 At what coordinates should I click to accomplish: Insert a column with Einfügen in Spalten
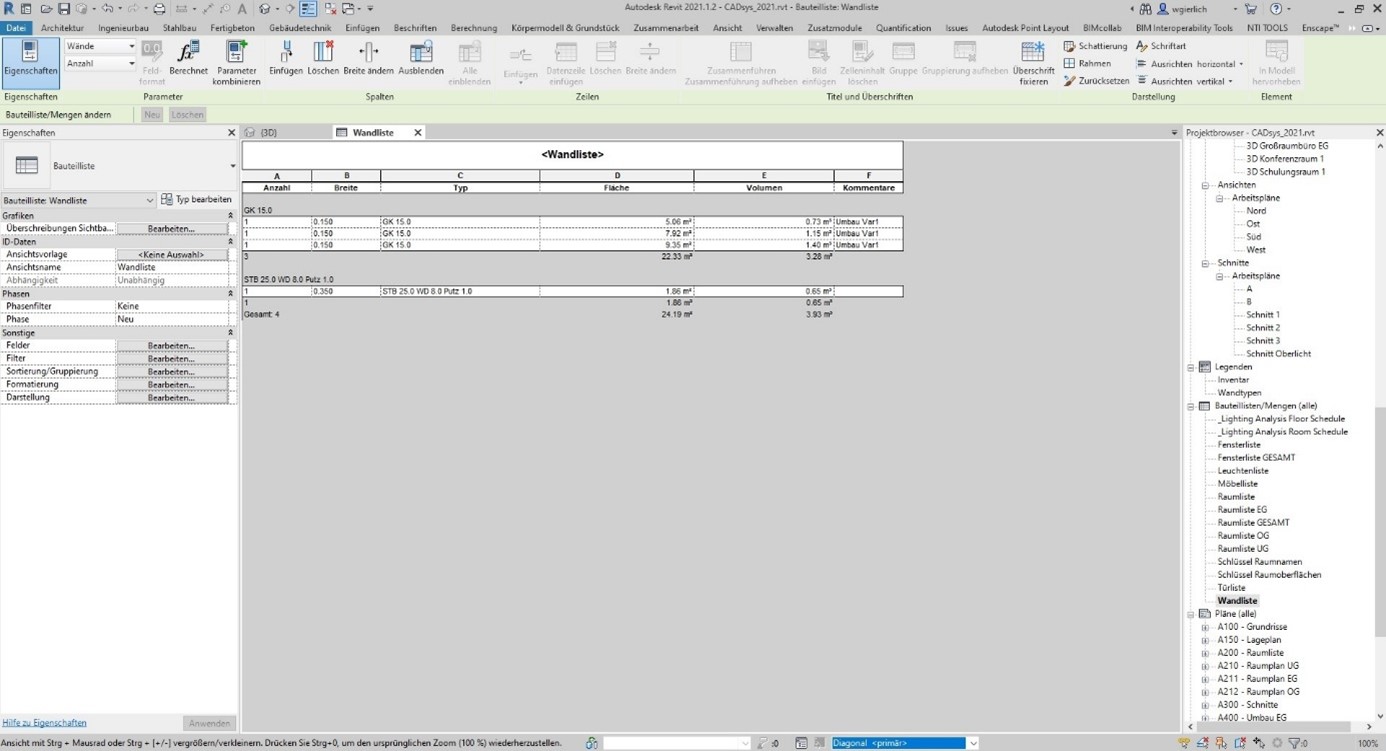pyautogui.click(x=286, y=54)
